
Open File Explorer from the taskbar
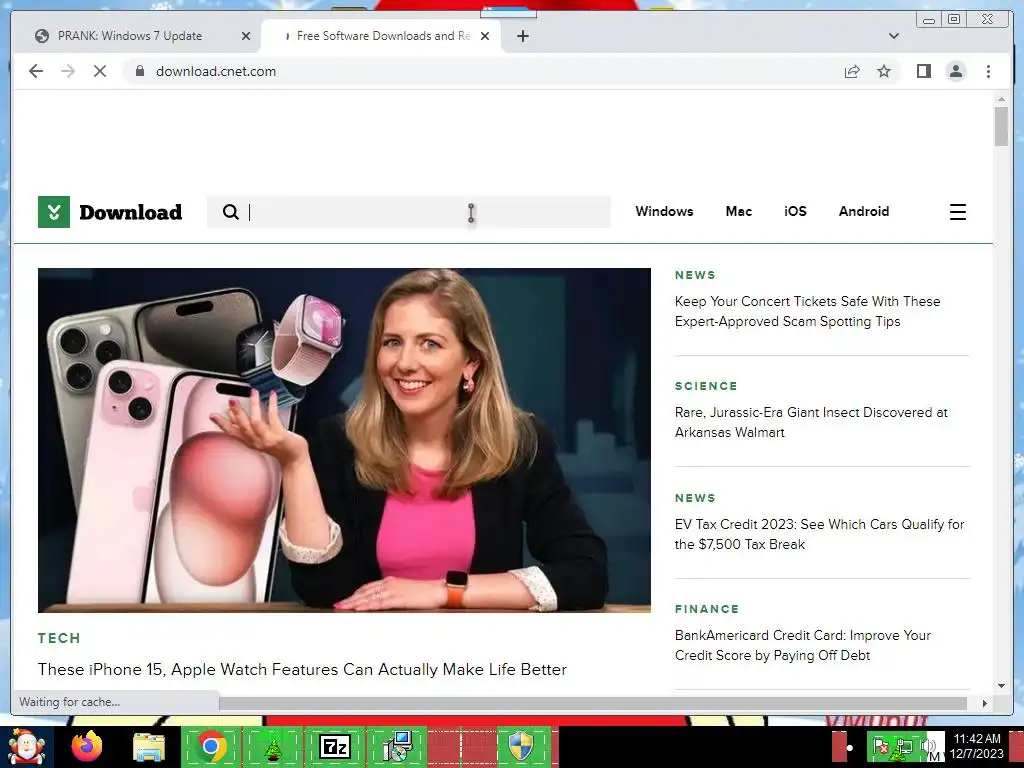149,747
